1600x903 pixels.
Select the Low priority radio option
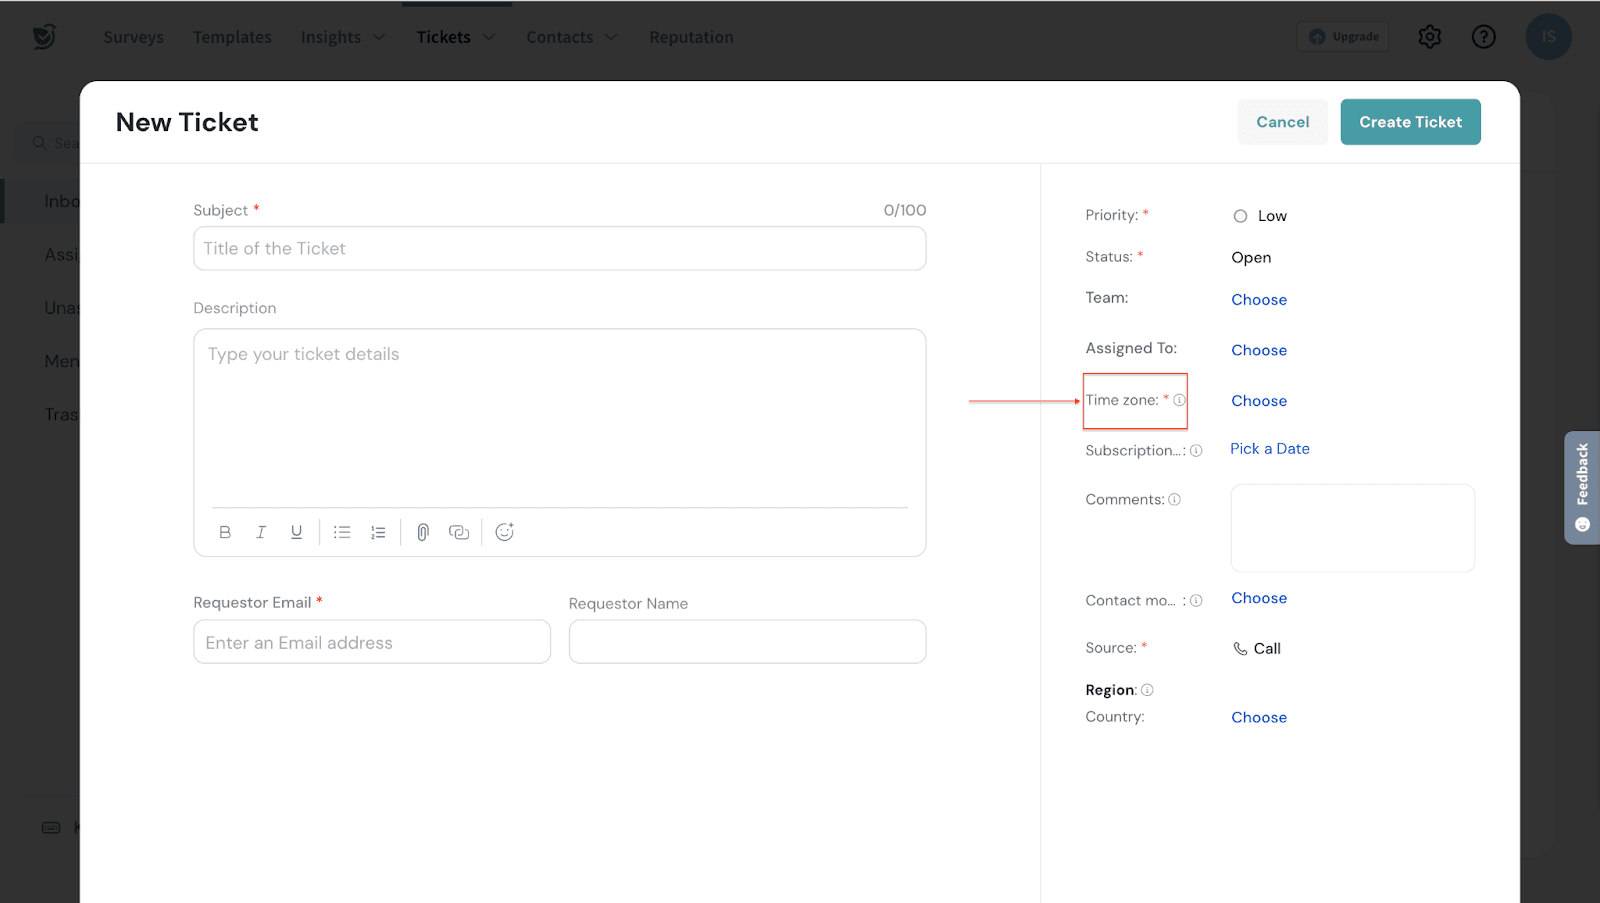(1240, 216)
